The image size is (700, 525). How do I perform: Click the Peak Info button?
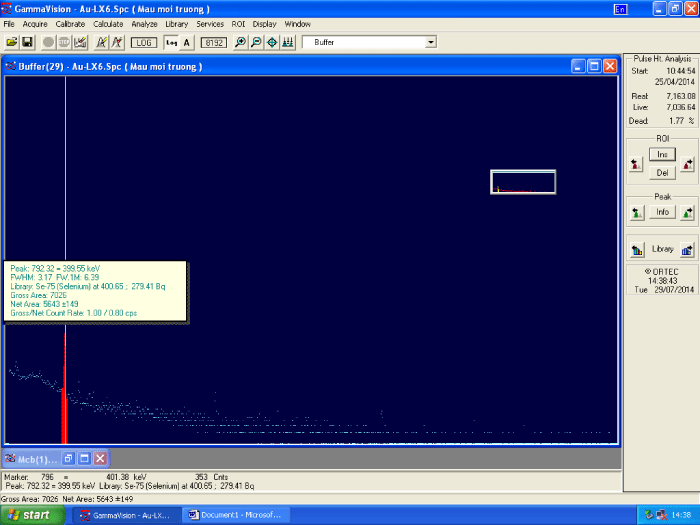(662, 212)
